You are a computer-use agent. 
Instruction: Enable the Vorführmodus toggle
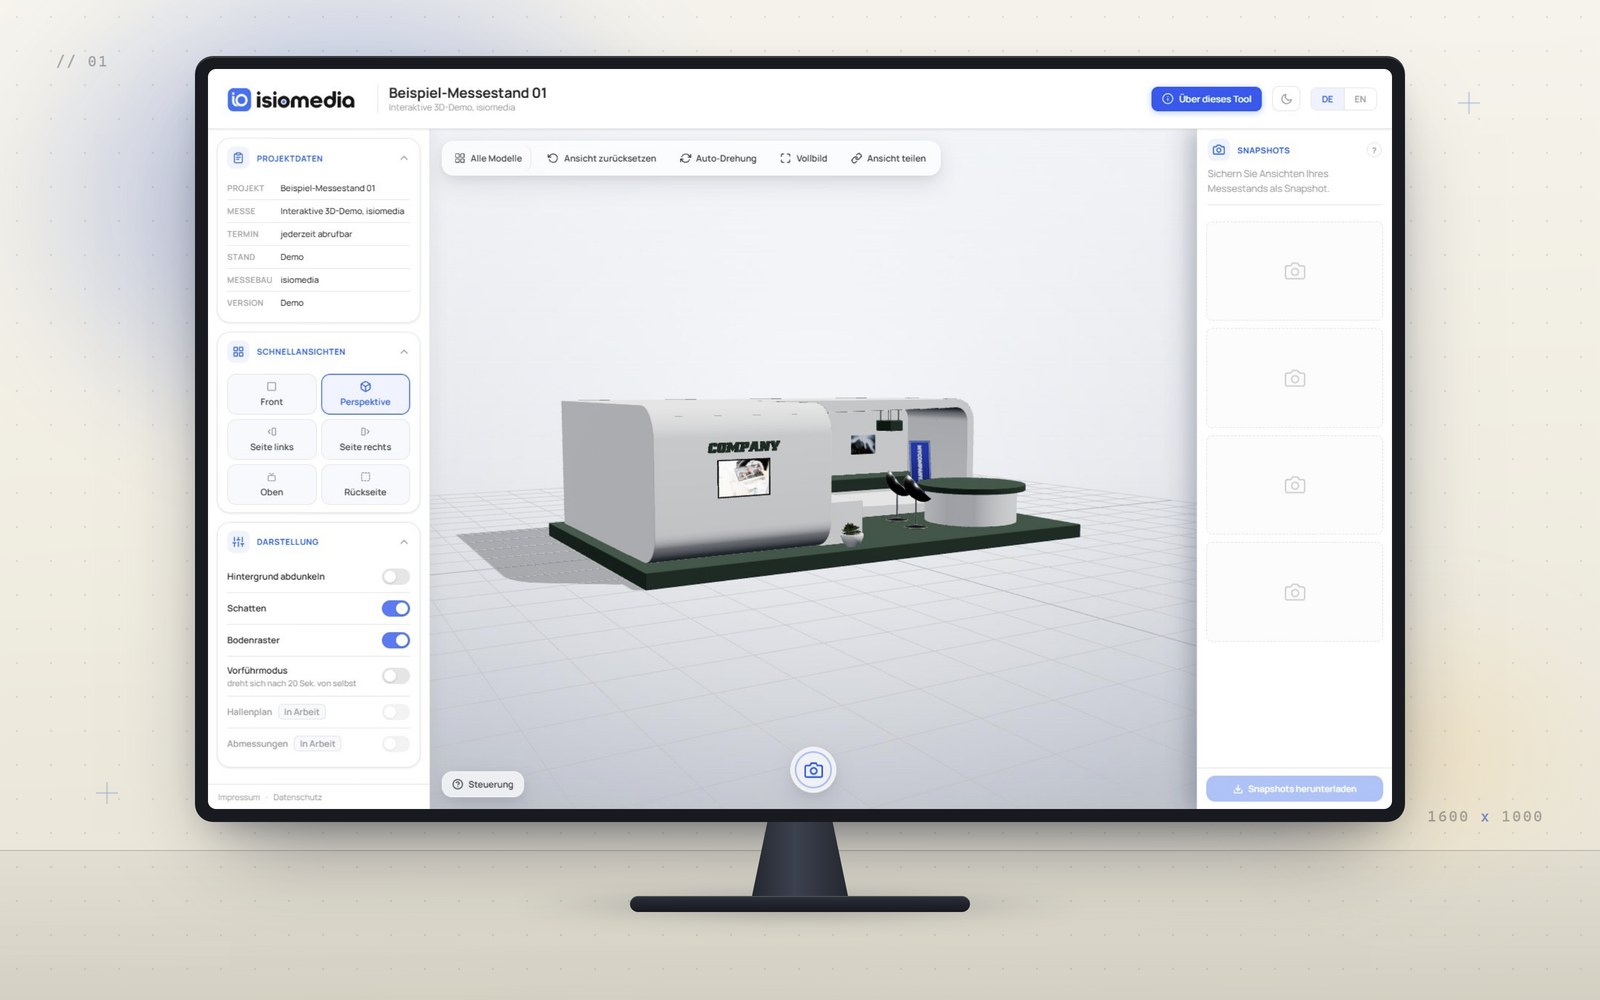click(396, 676)
